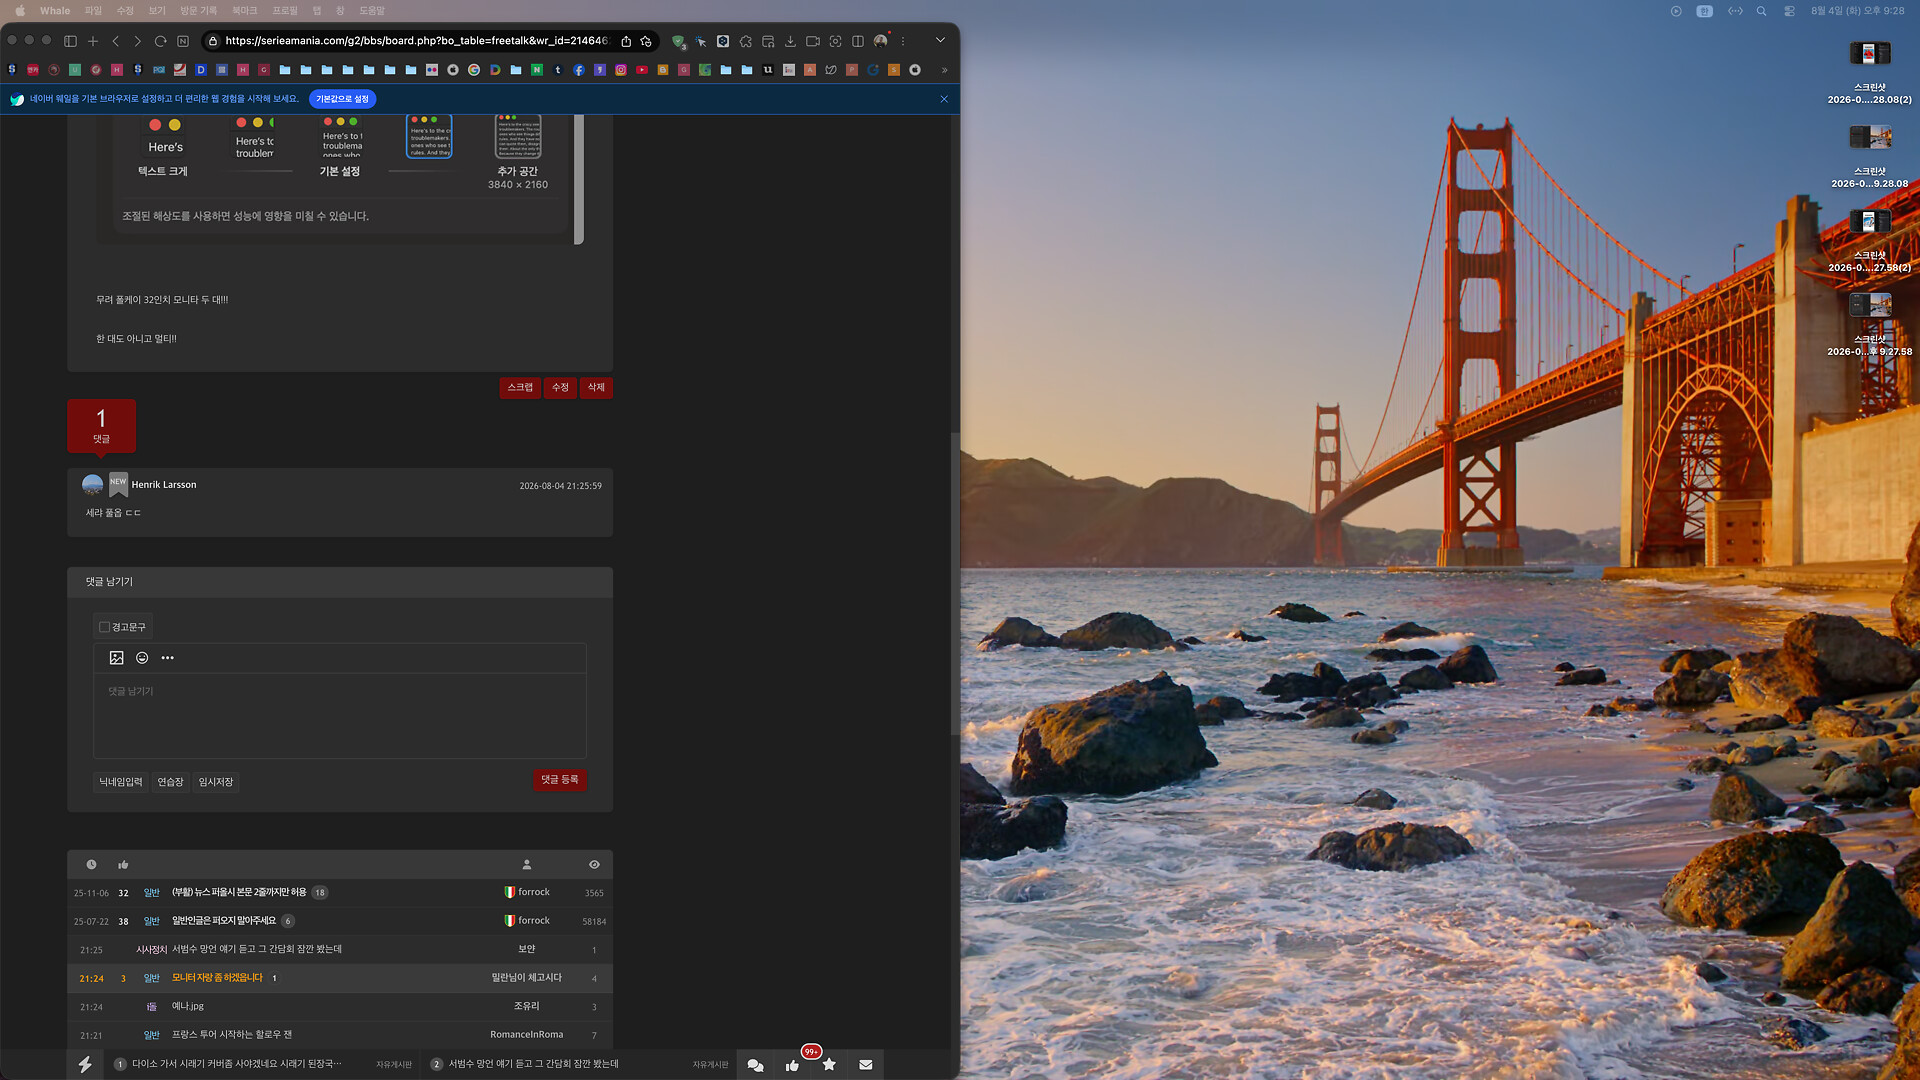Open the extensions puzzle icon
Screen dimensions: 1920x1080
click(746, 41)
